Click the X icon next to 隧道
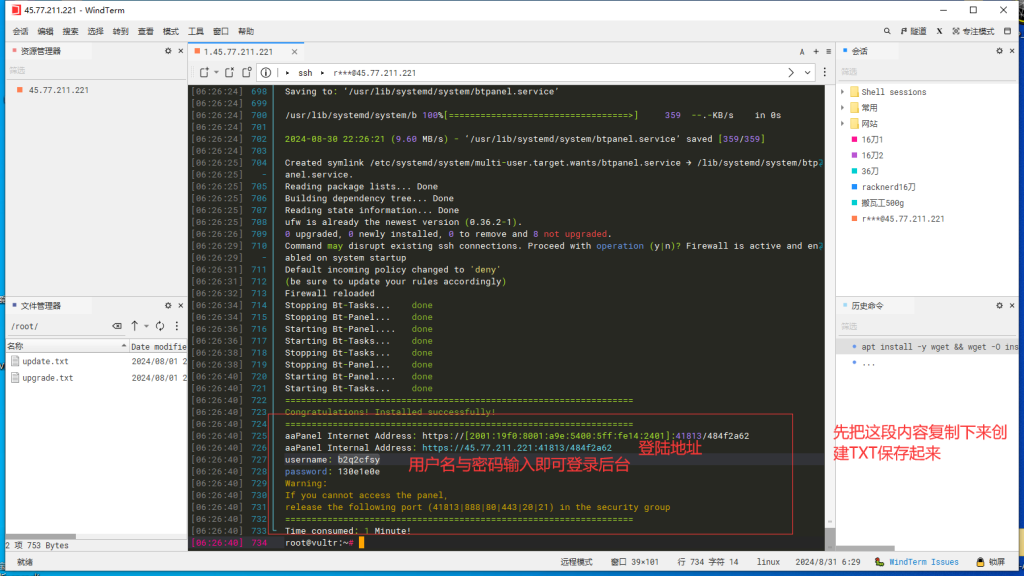Image resolution: width=1024 pixels, height=576 pixels. coord(939,31)
